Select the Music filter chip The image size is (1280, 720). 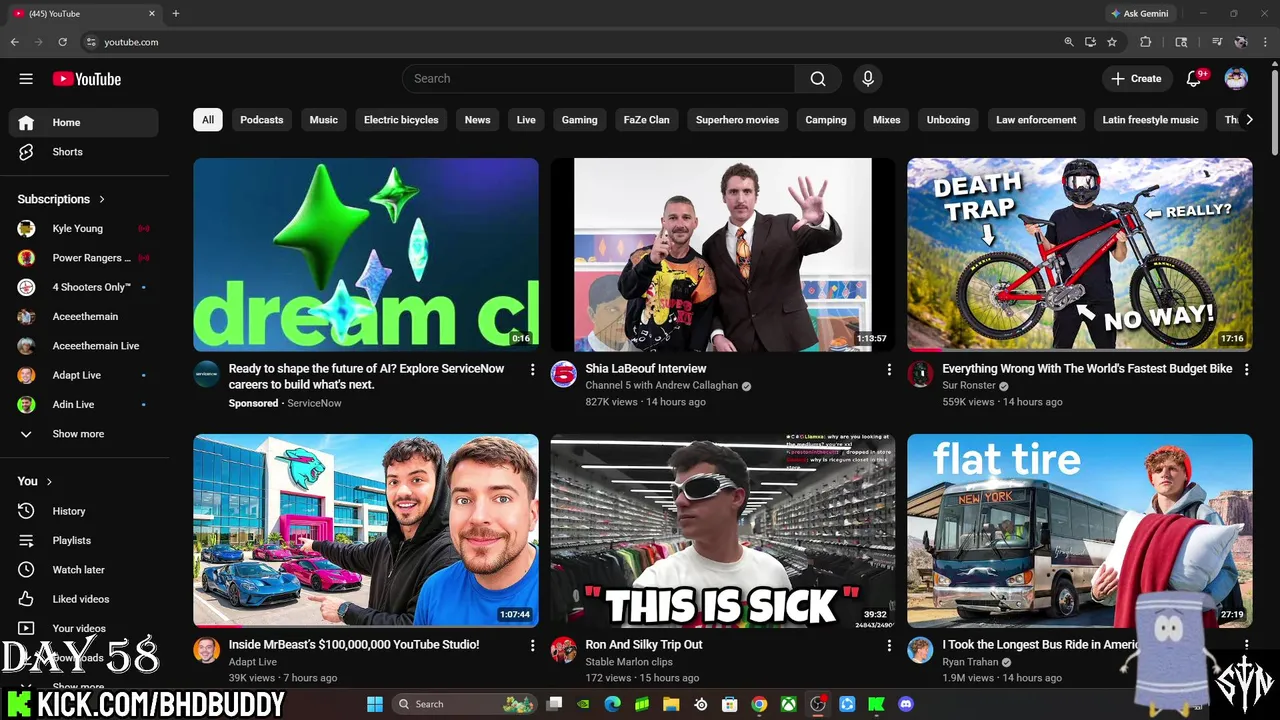[x=324, y=120]
